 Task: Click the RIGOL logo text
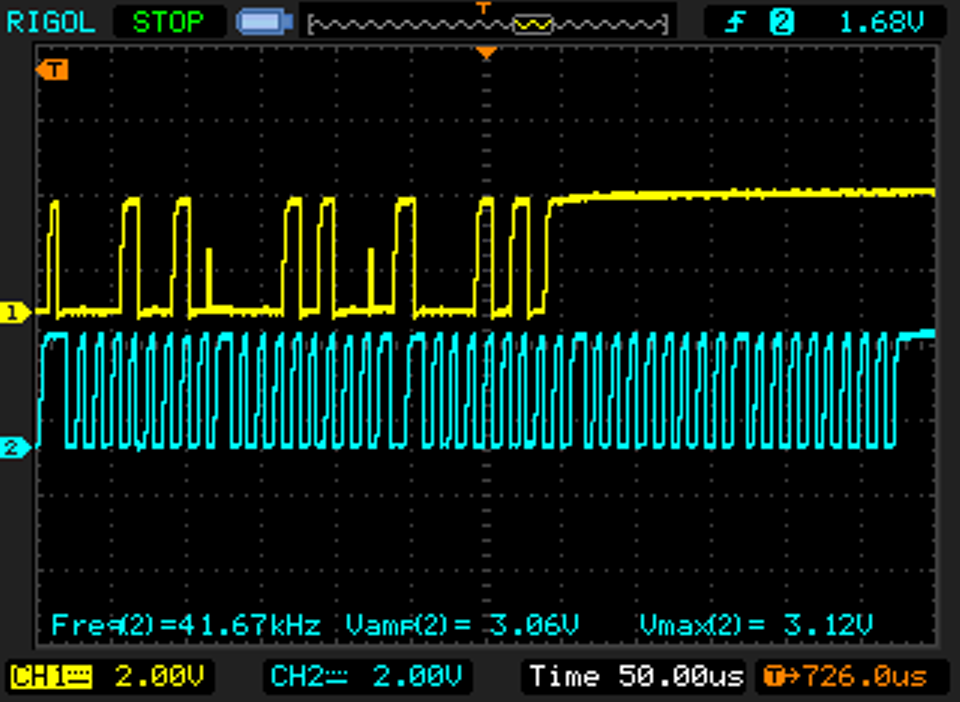click(50, 23)
